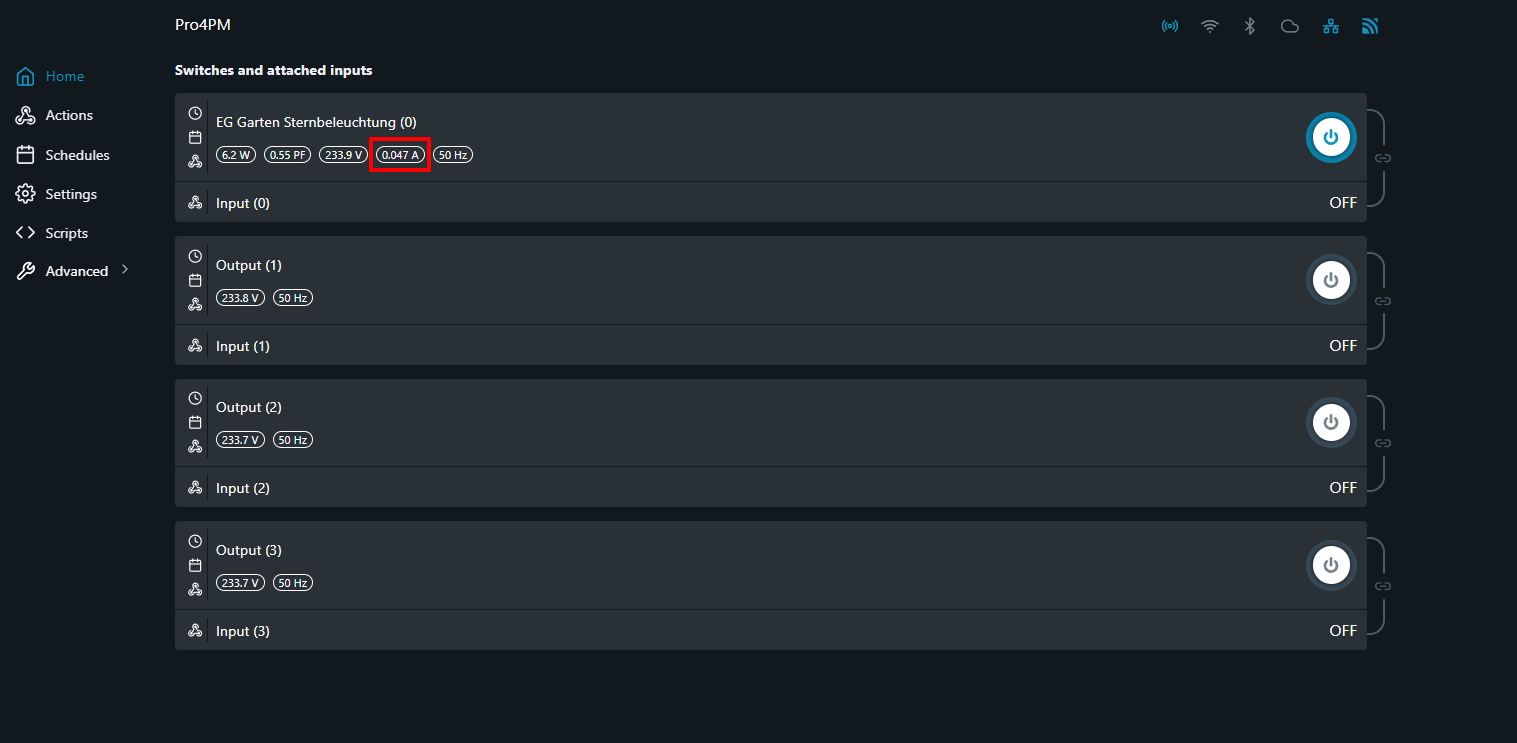
Task: Click link icon beside Output (1) group
Action: 1383,300
